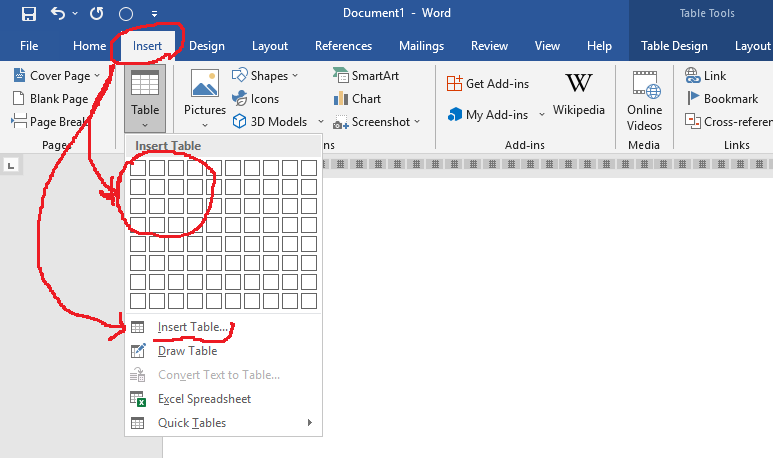The image size is (773, 458).
Task: Click Get Add-ins button
Action: (x=488, y=83)
